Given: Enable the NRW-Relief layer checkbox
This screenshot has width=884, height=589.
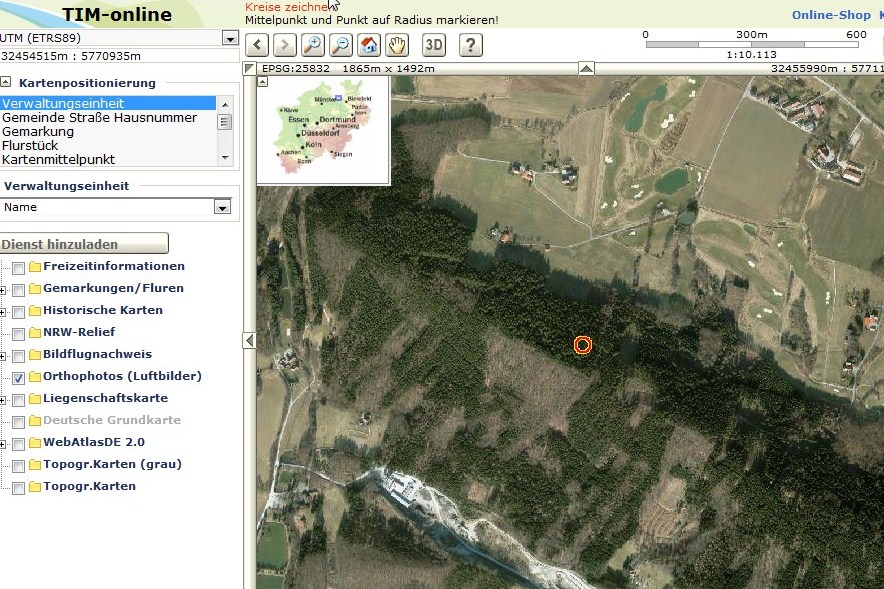Looking at the screenshot, I should [x=19, y=334].
